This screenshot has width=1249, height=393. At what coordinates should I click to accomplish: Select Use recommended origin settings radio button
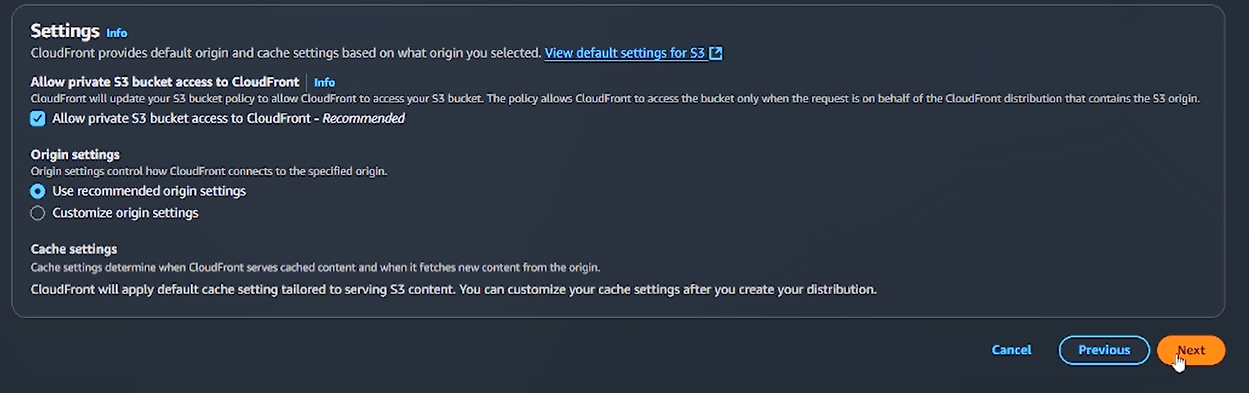[38, 191]
